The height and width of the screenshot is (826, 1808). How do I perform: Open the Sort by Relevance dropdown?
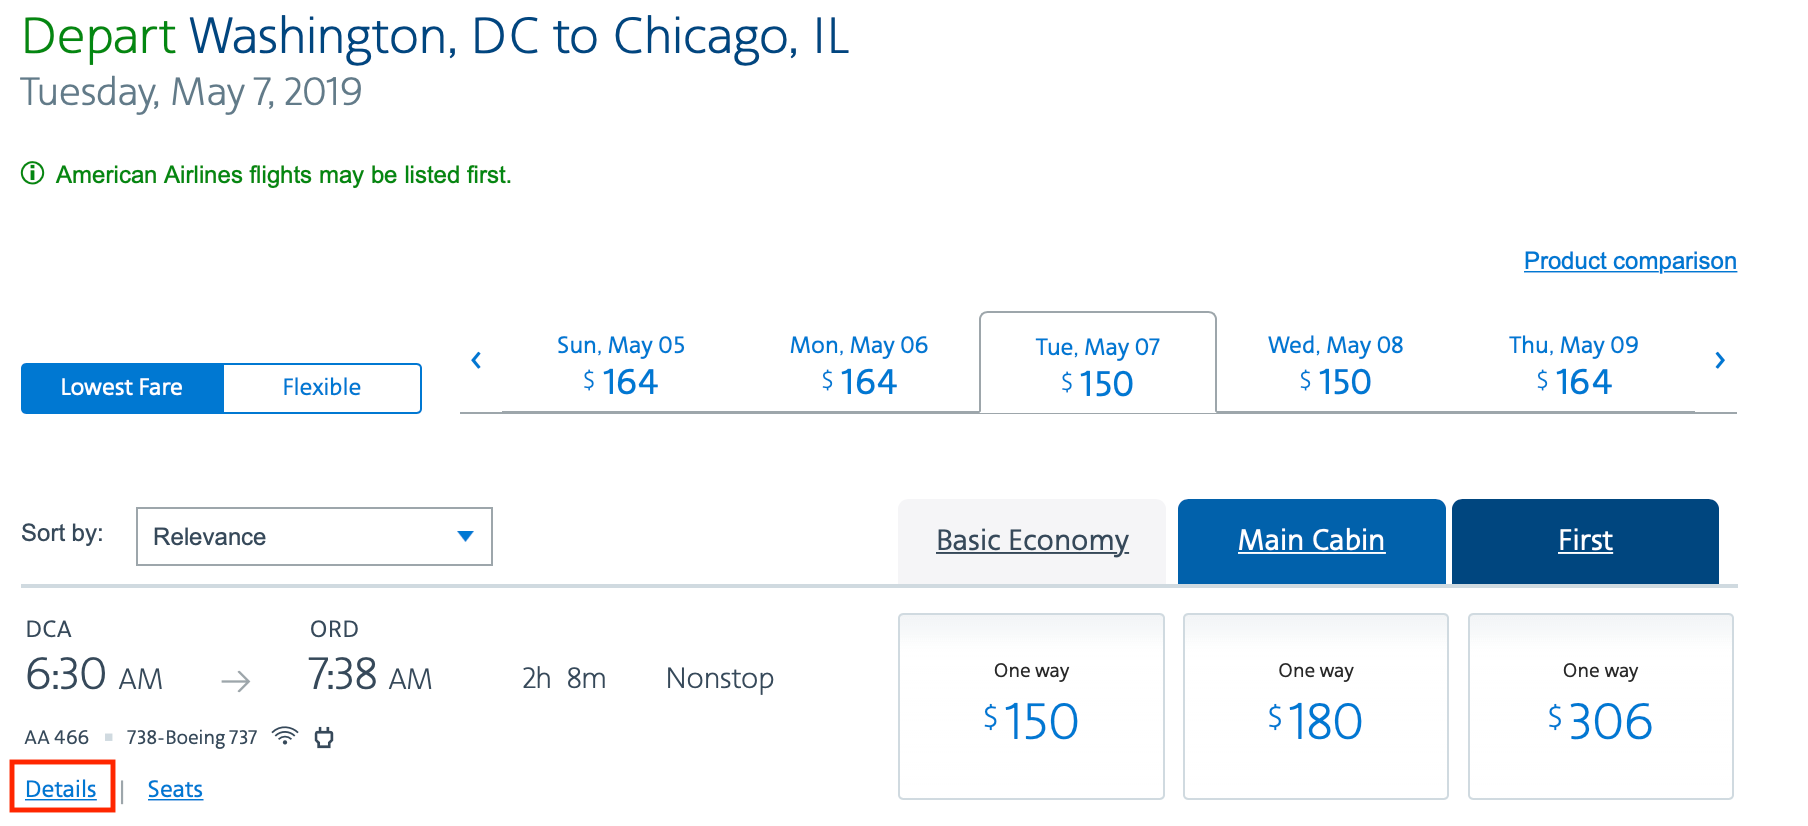(x=314, y=537)
